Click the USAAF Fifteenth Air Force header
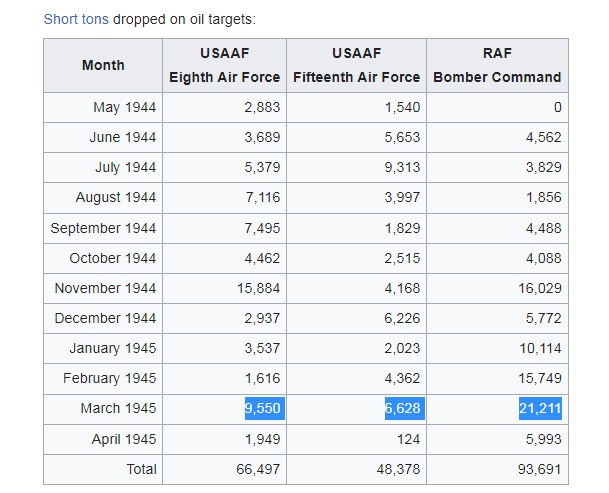Screen dimensions: 609x493 coord(356,65)
